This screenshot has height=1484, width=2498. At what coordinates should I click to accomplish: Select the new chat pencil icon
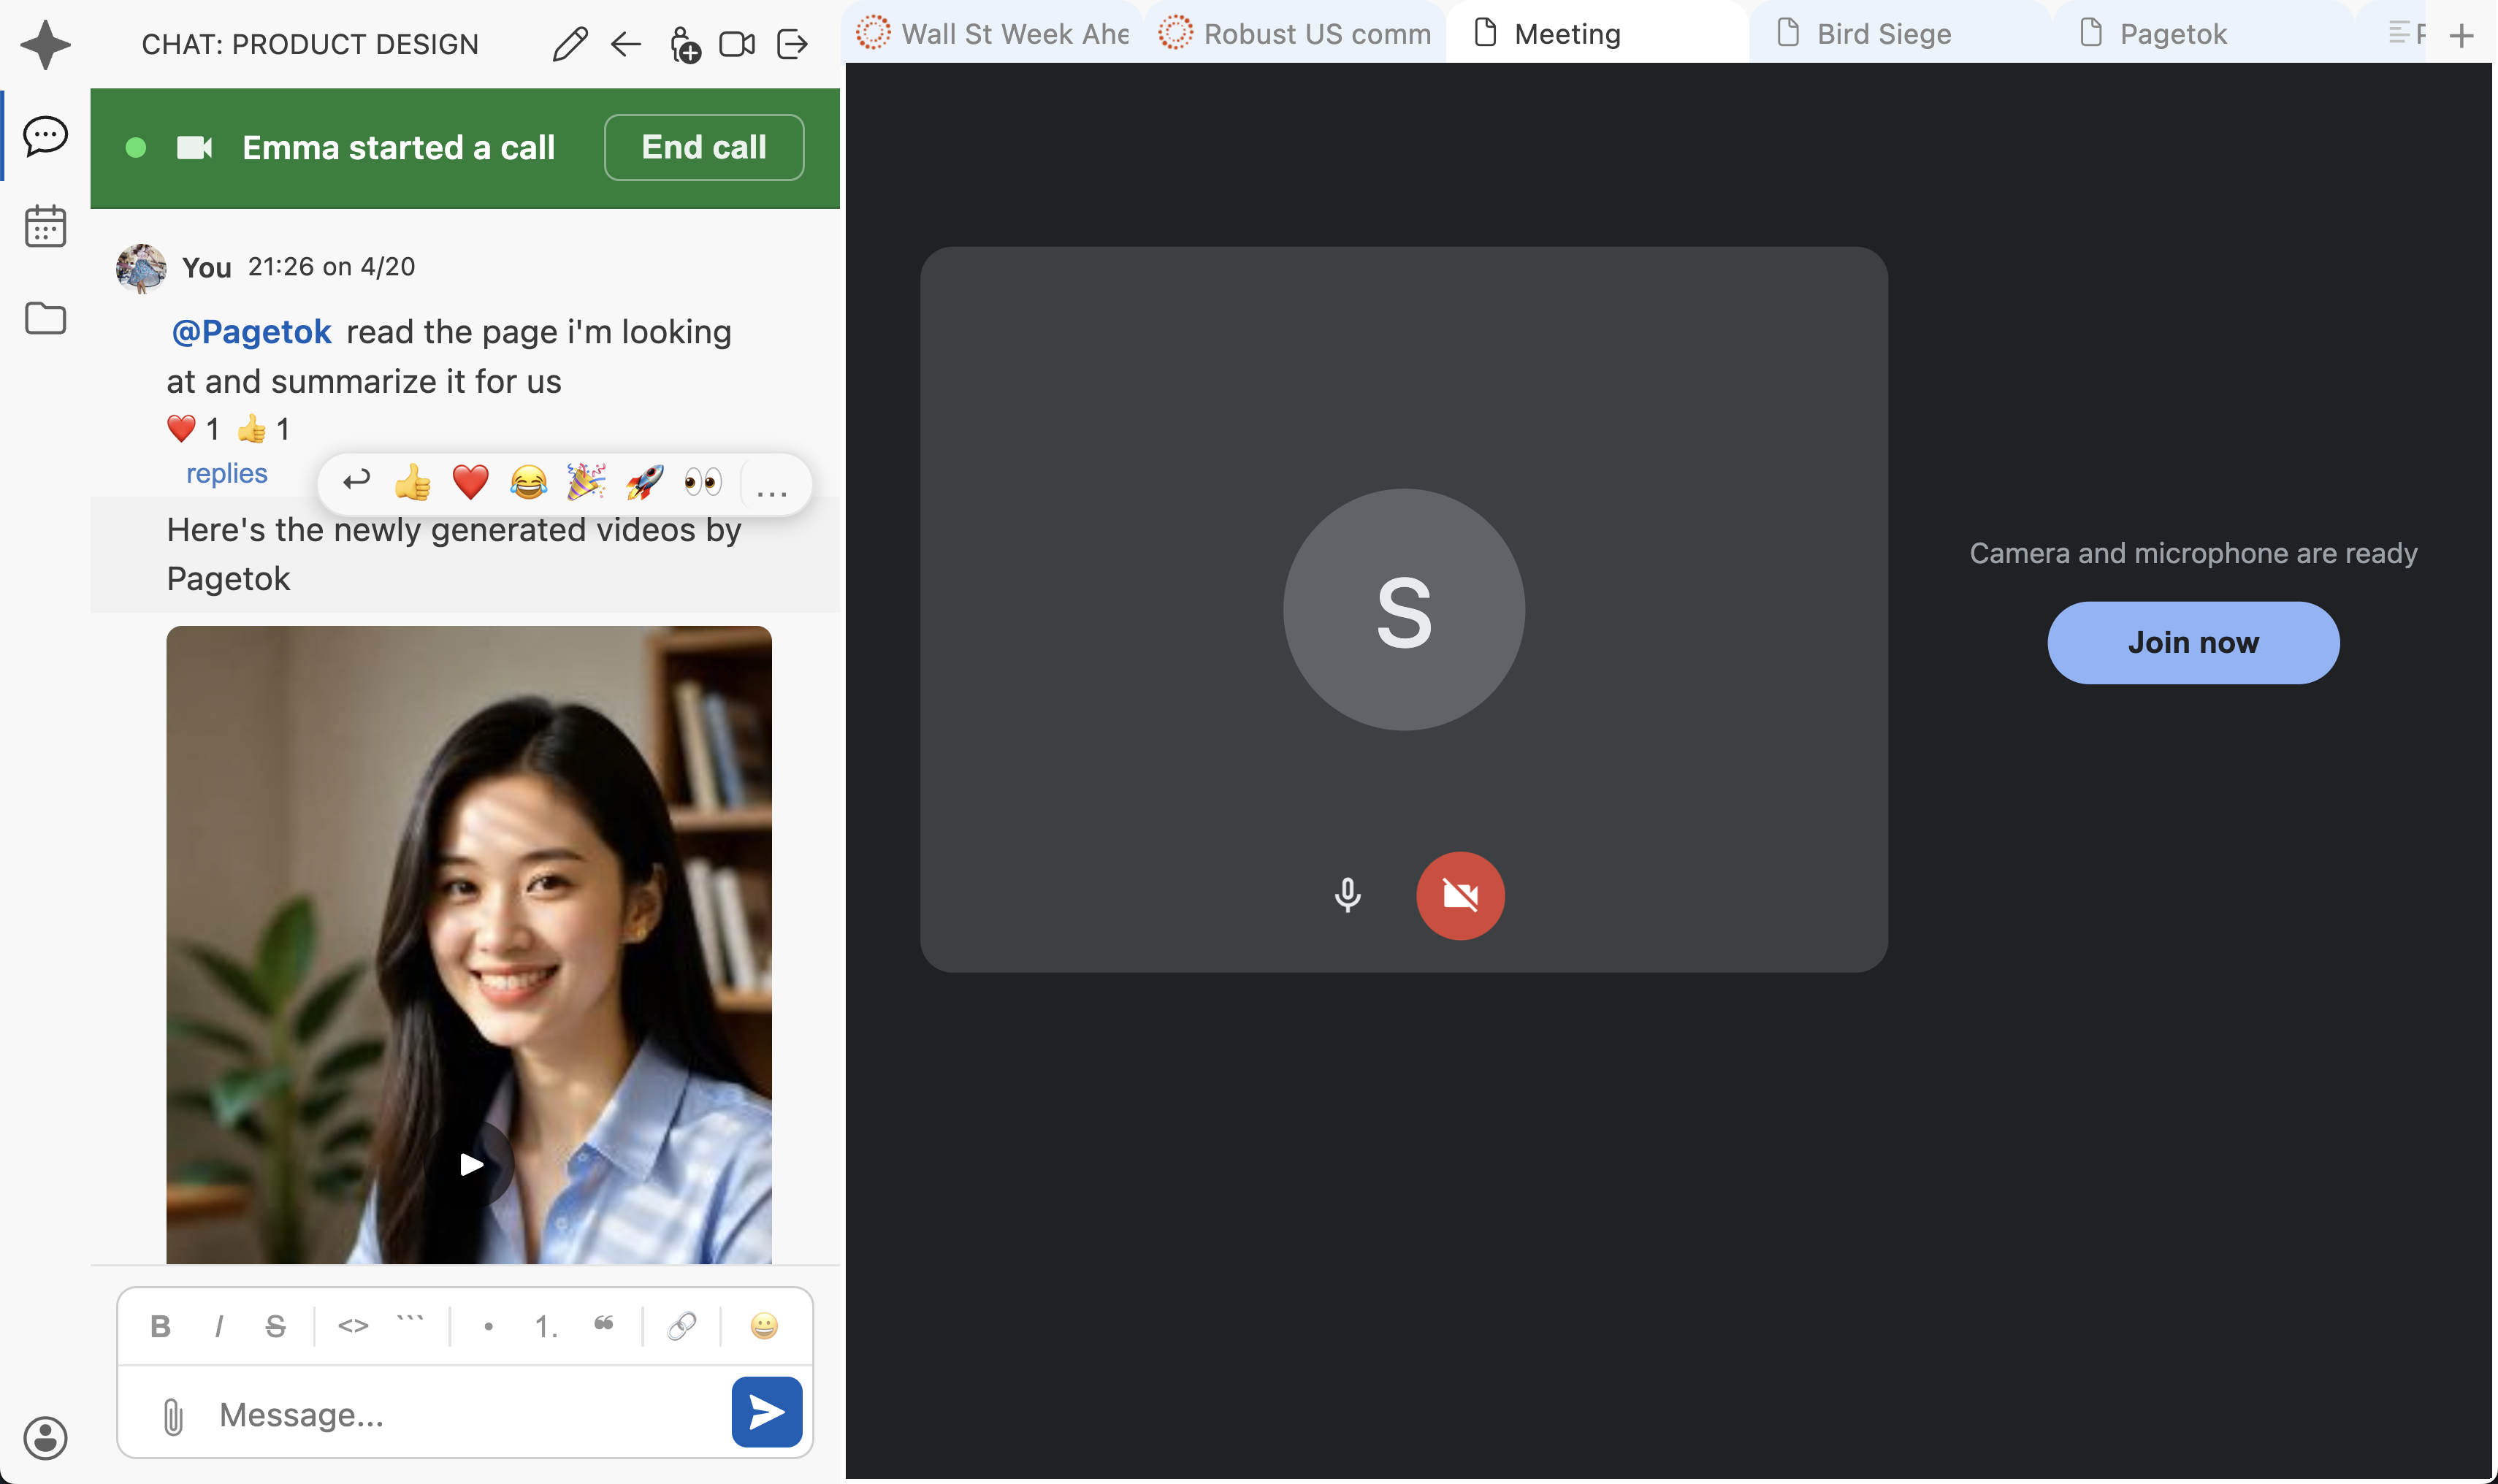click(568, 44)
